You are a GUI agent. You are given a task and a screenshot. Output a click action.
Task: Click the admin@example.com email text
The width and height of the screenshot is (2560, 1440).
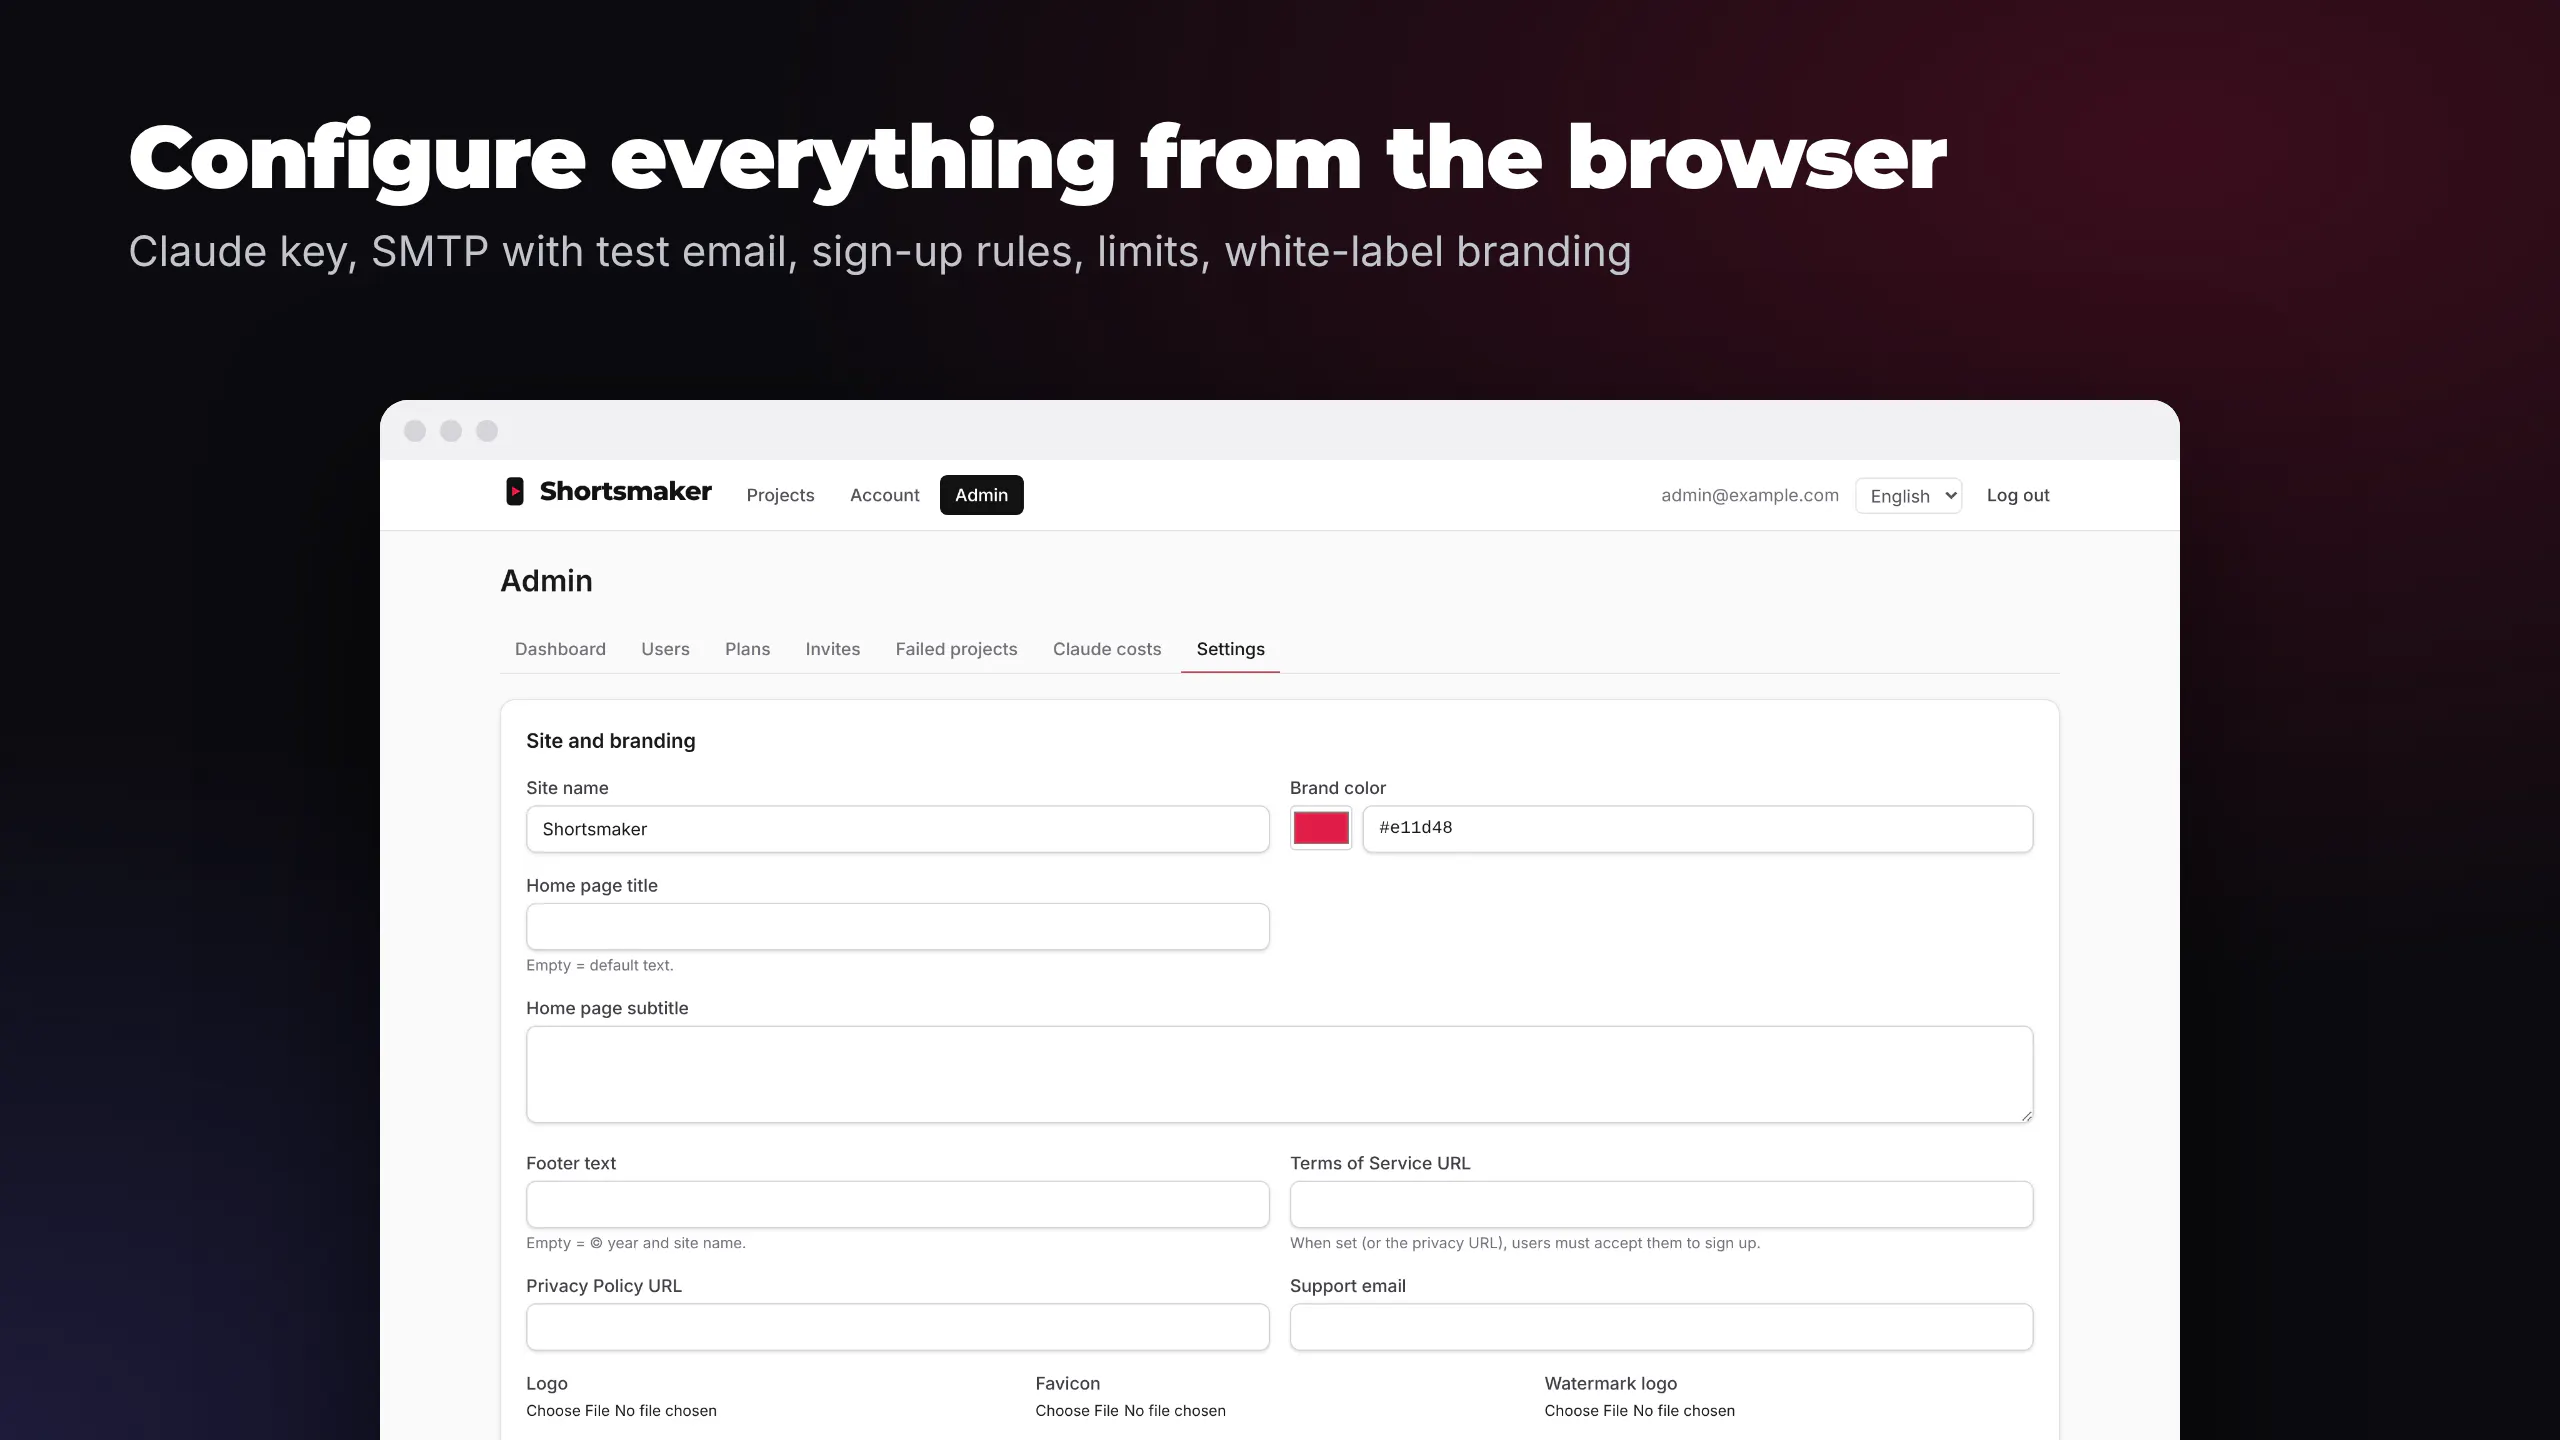pyautogui.click(x=1750, y=495)
